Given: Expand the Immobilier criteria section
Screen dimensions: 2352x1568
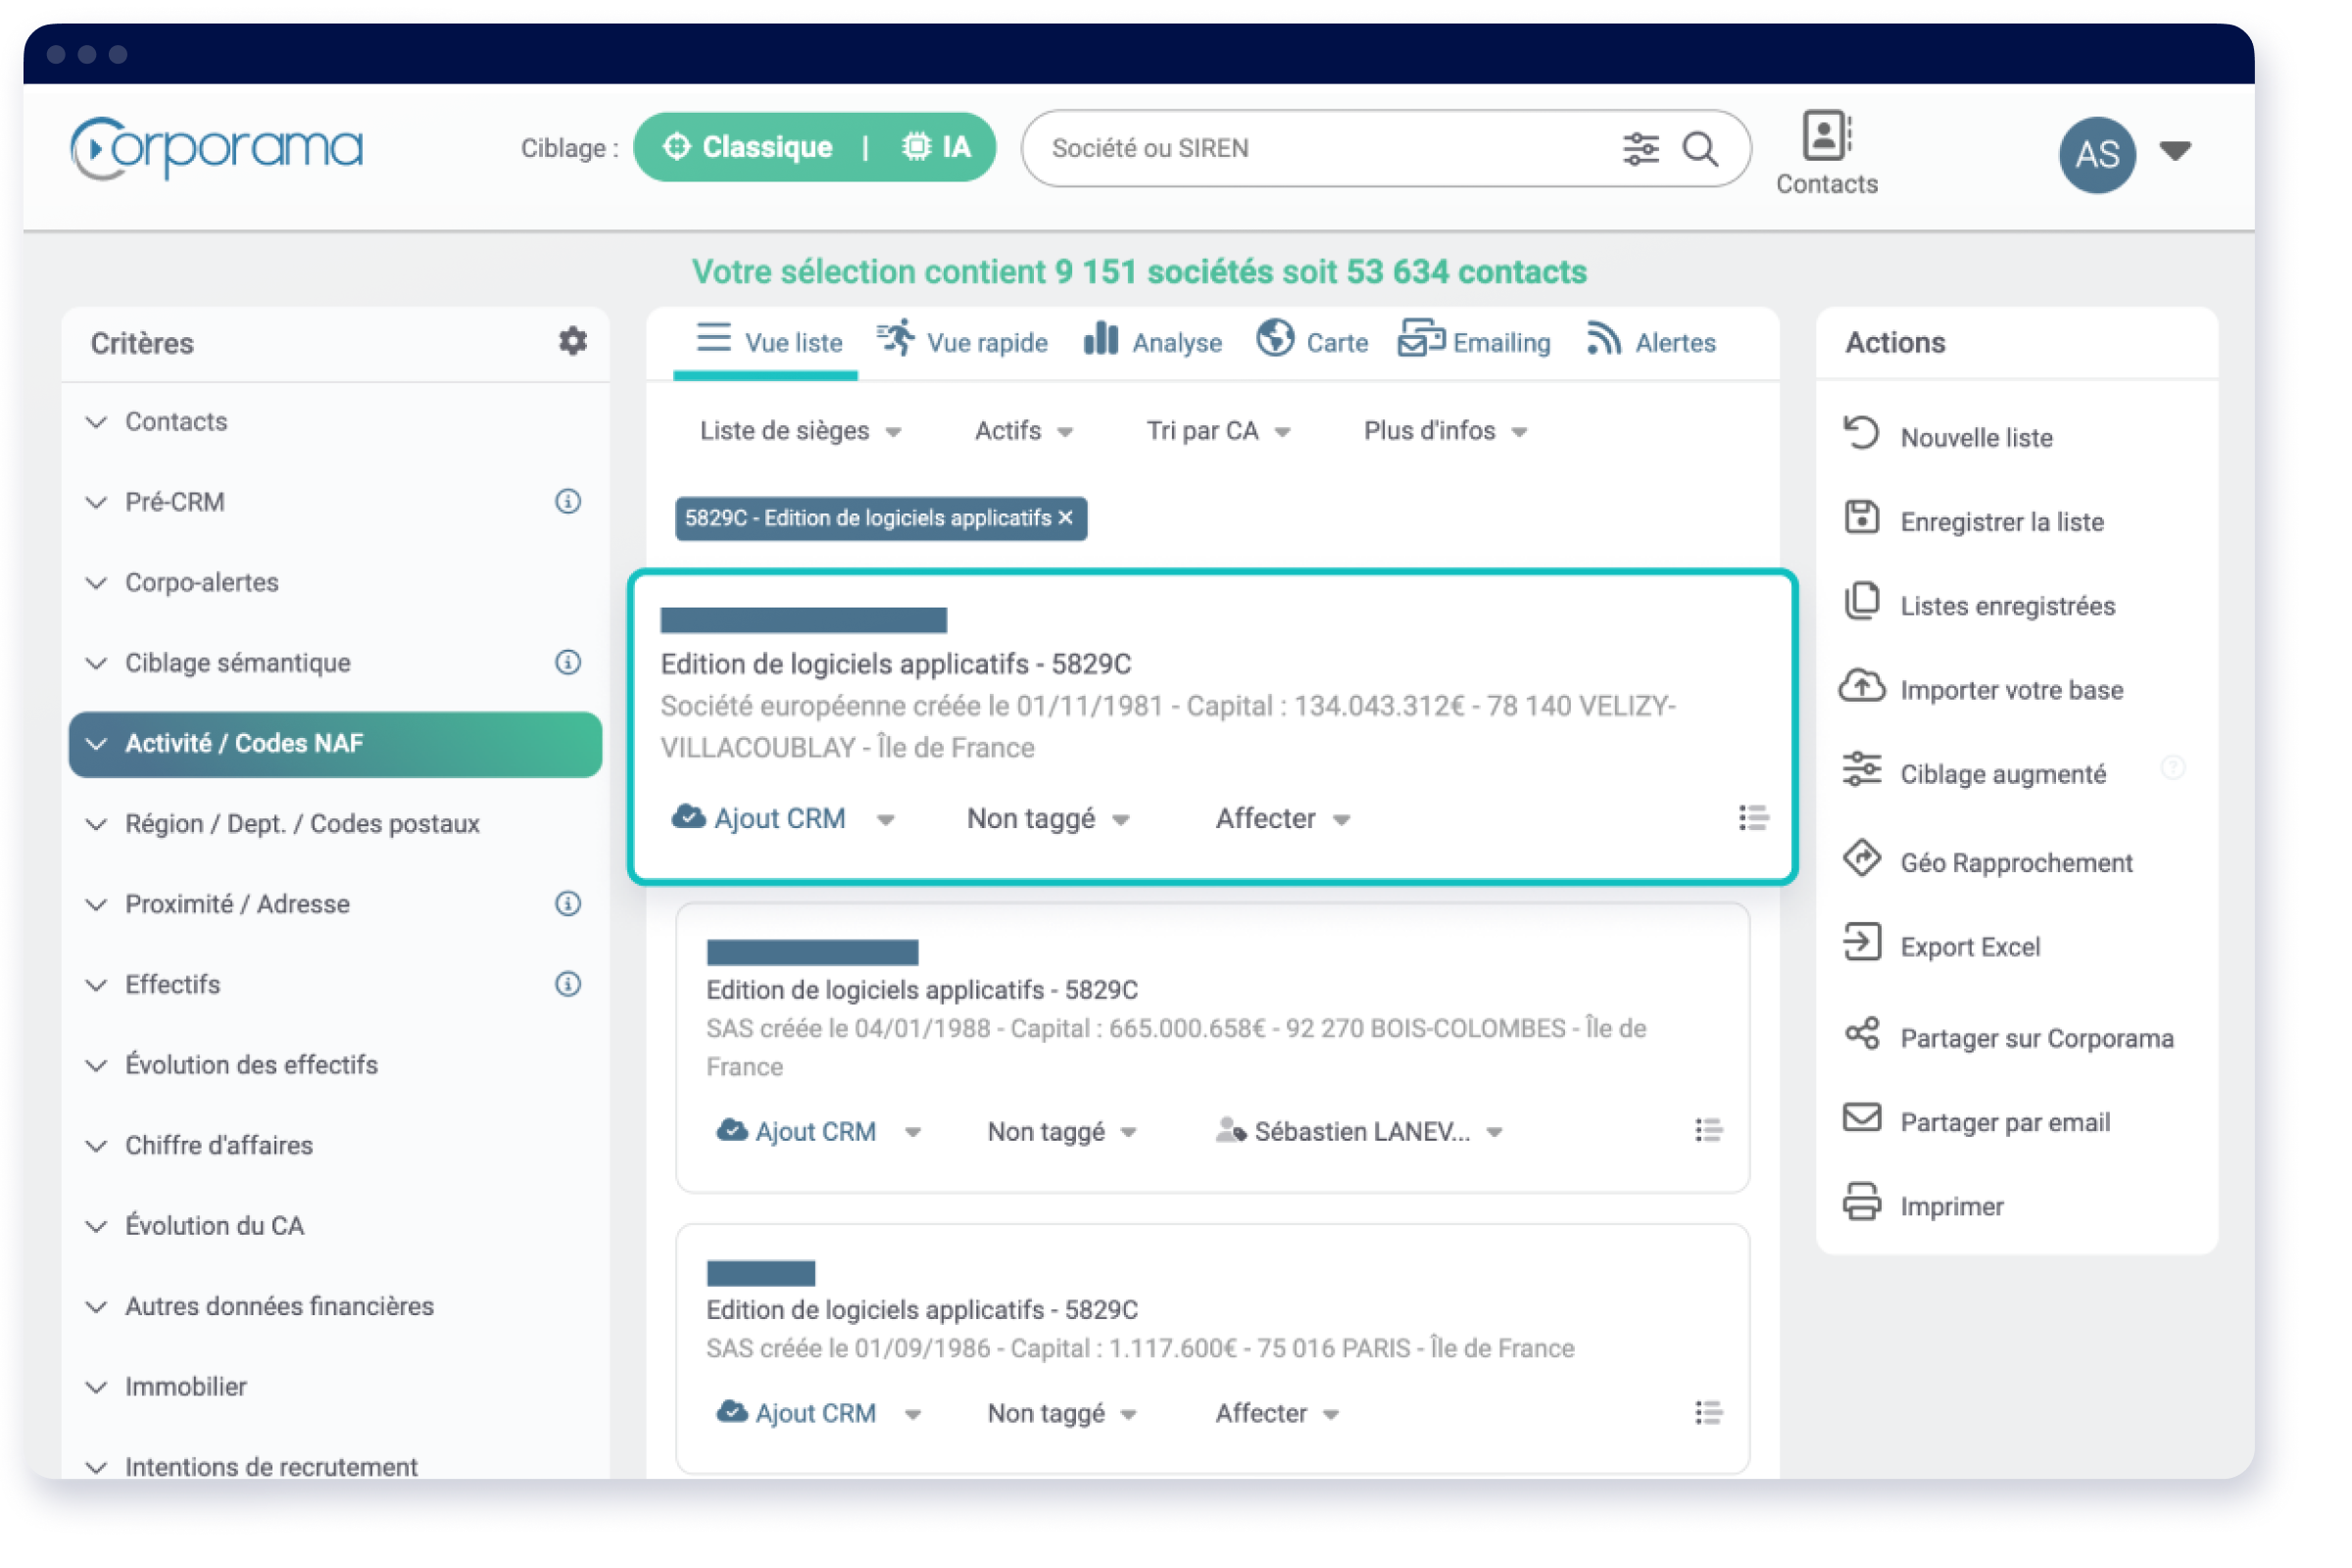Looking at the screenshot, I should tap(335, 1386).
